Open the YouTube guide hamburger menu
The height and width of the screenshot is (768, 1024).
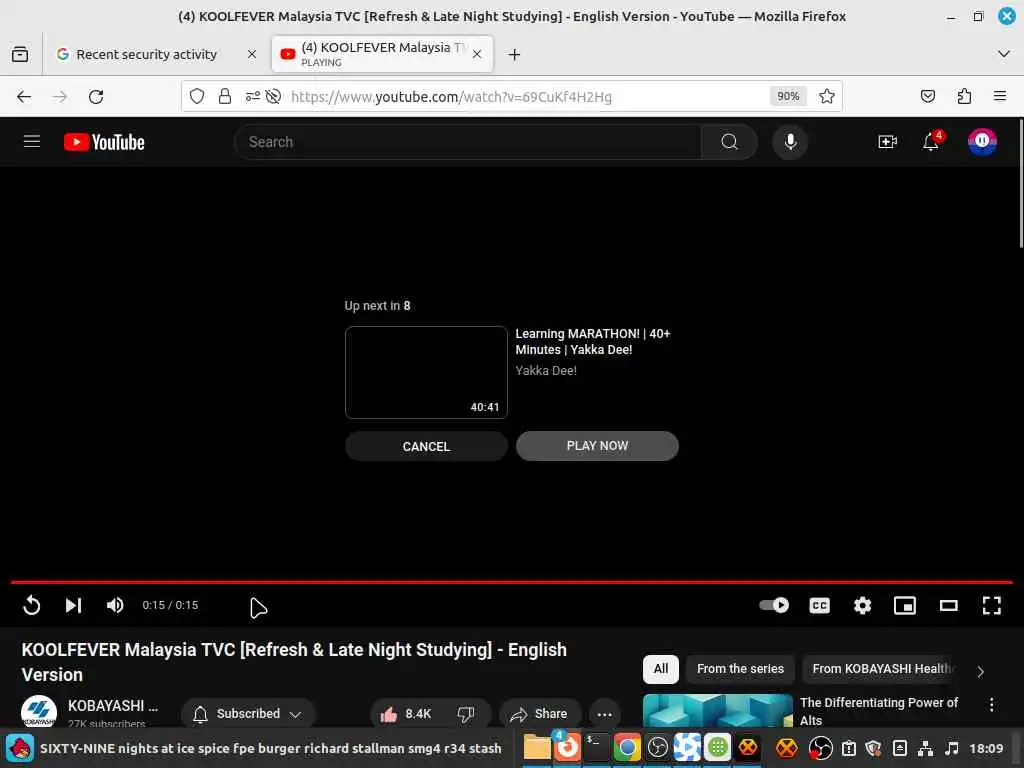32,142
